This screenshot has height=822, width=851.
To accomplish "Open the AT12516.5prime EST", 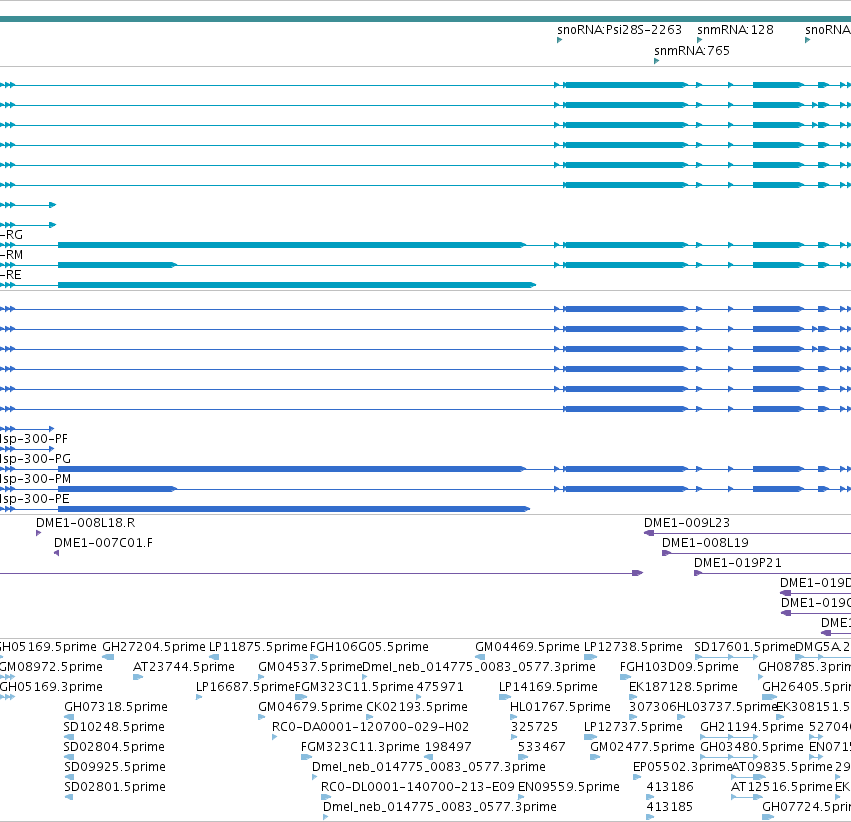I will click(782, 787).
